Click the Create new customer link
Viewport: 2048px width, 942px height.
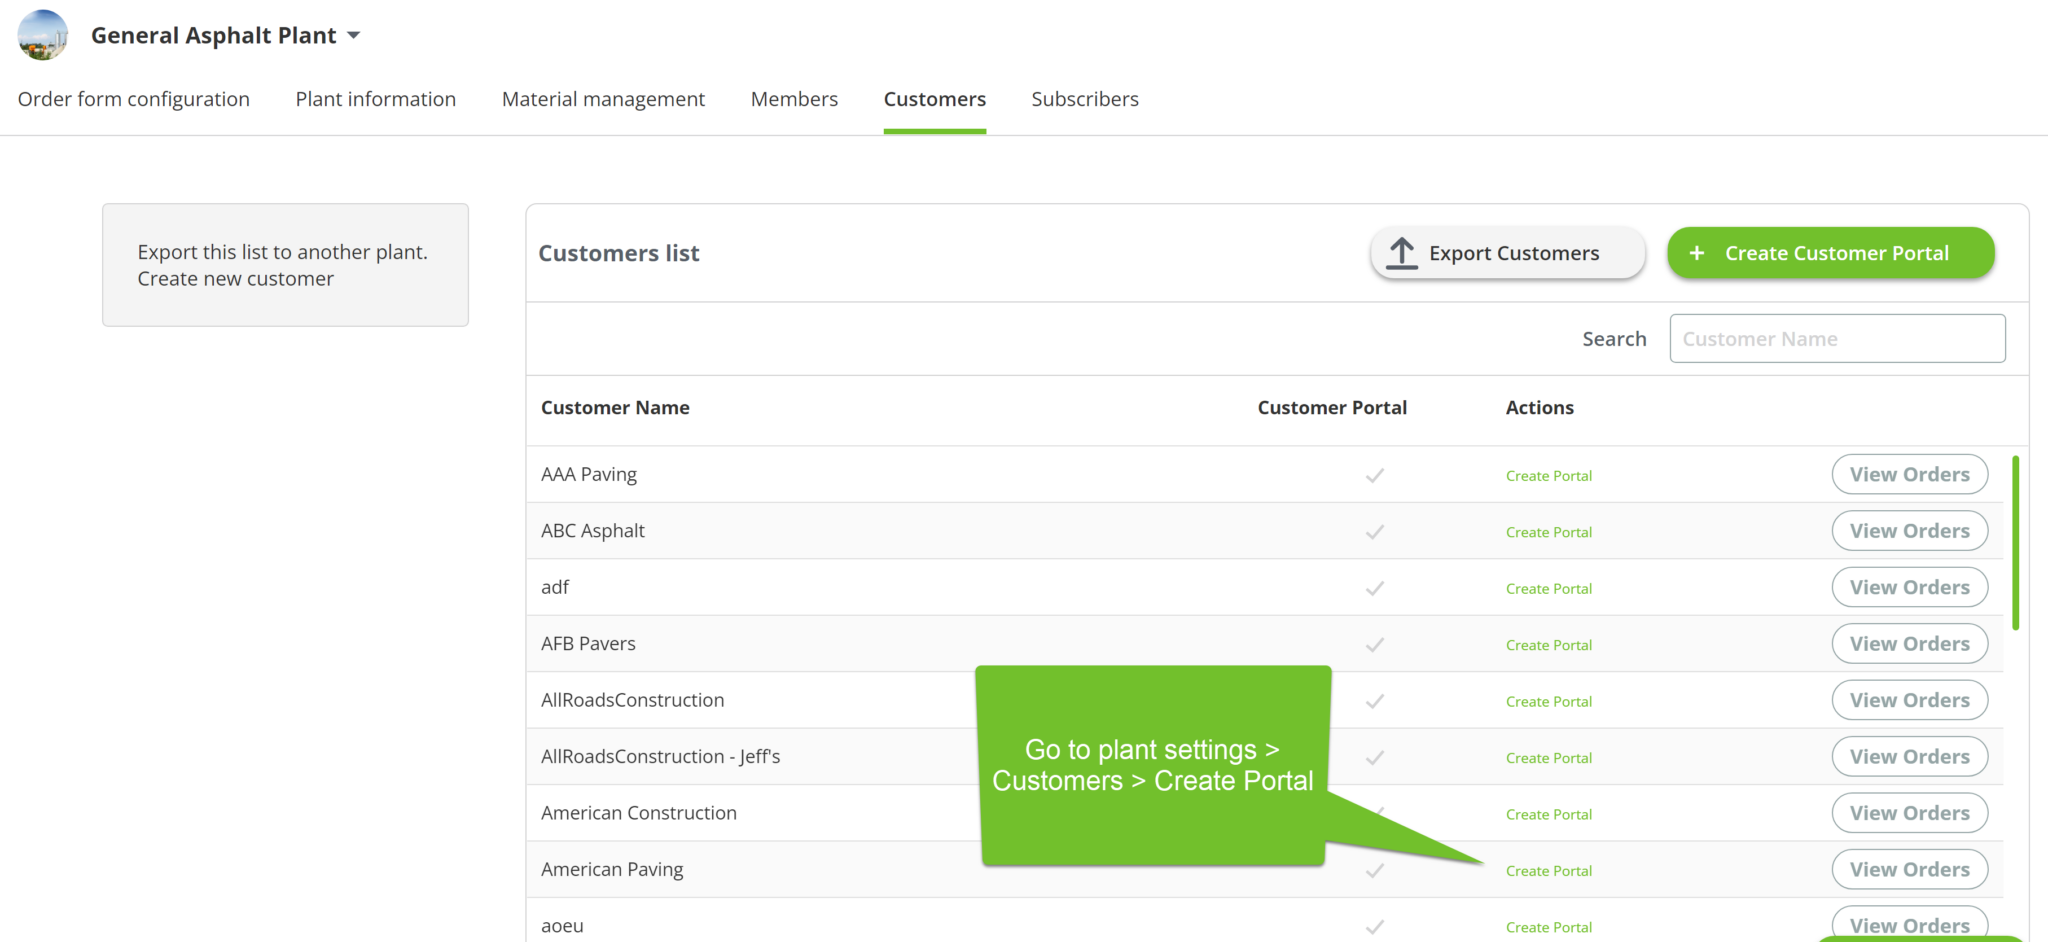pos(235,278)
